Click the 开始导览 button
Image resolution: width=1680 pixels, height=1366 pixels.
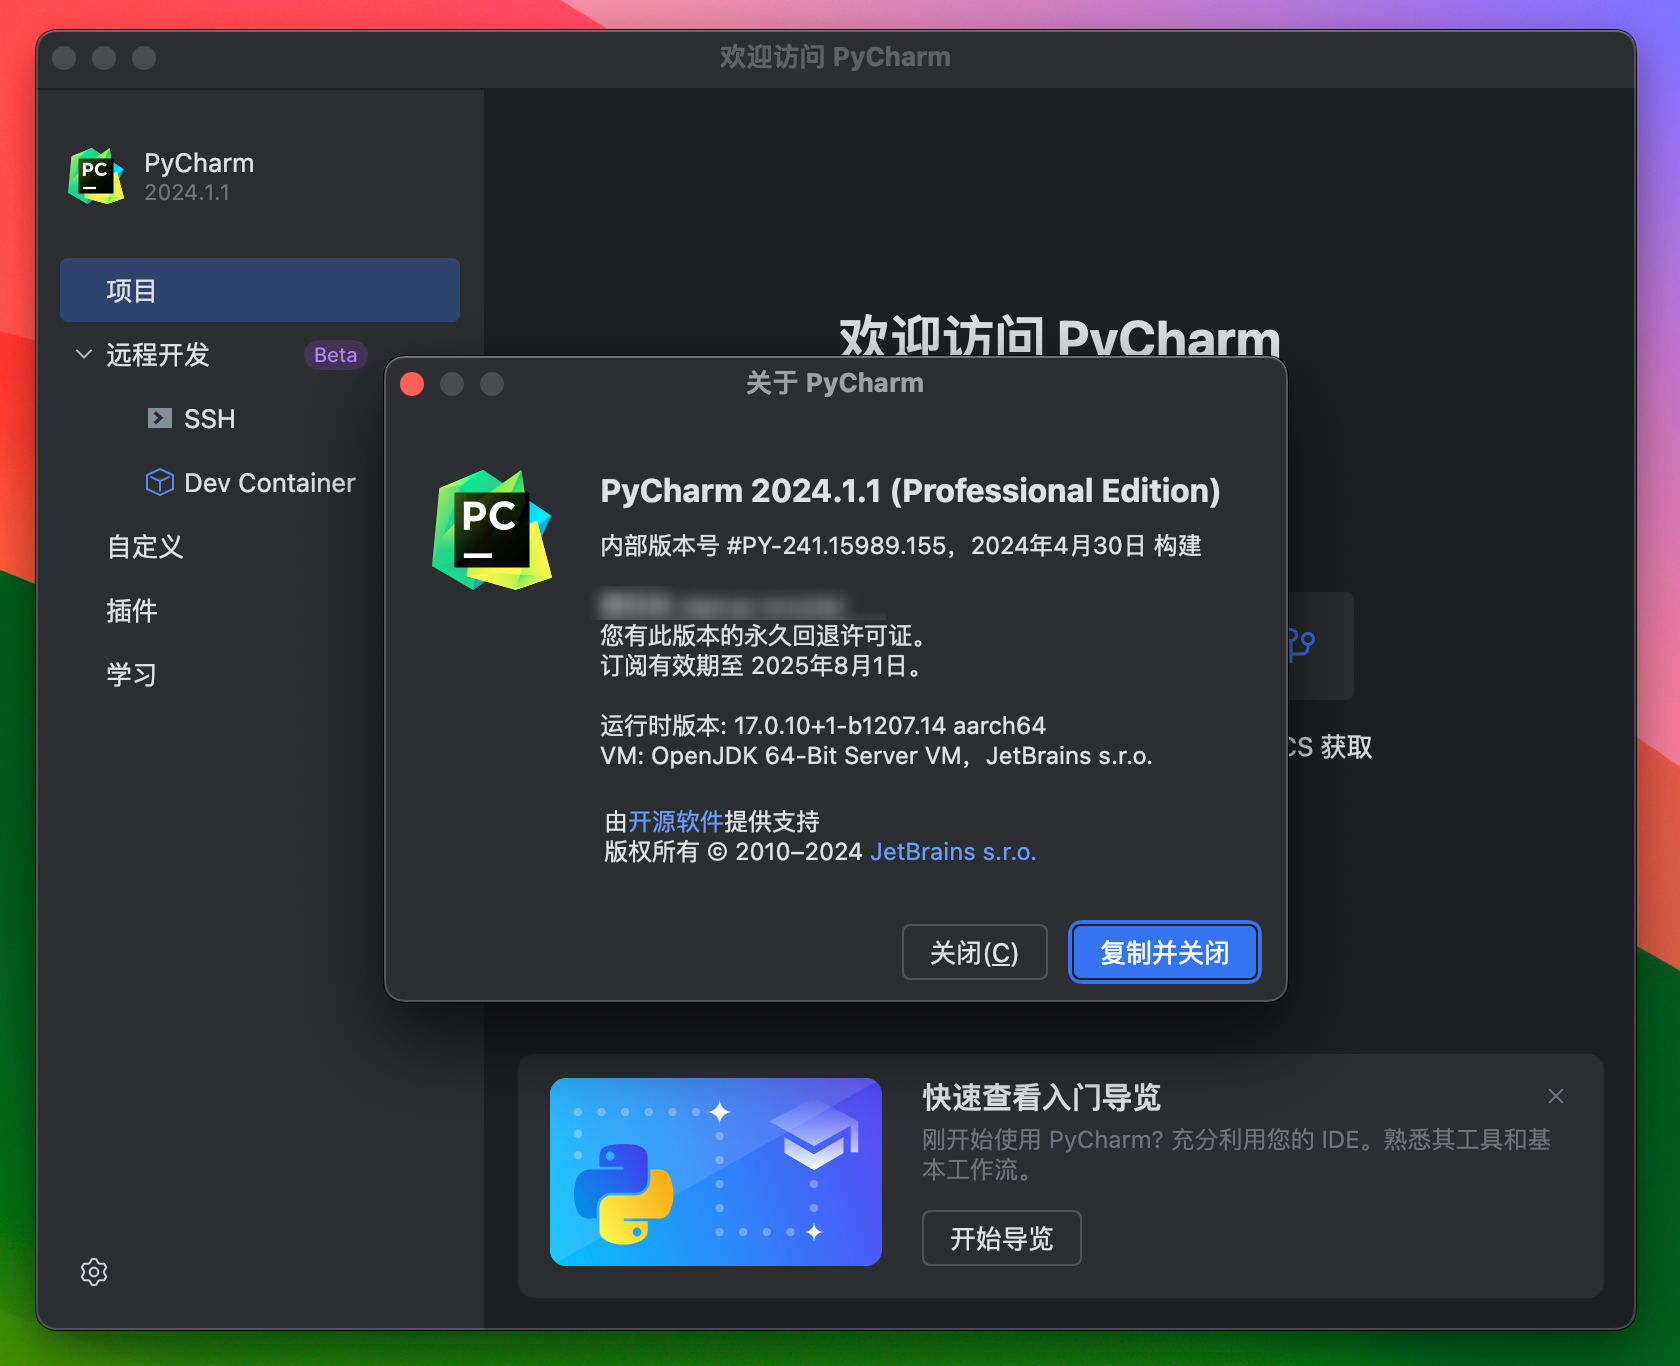tap(1001, 1238)
